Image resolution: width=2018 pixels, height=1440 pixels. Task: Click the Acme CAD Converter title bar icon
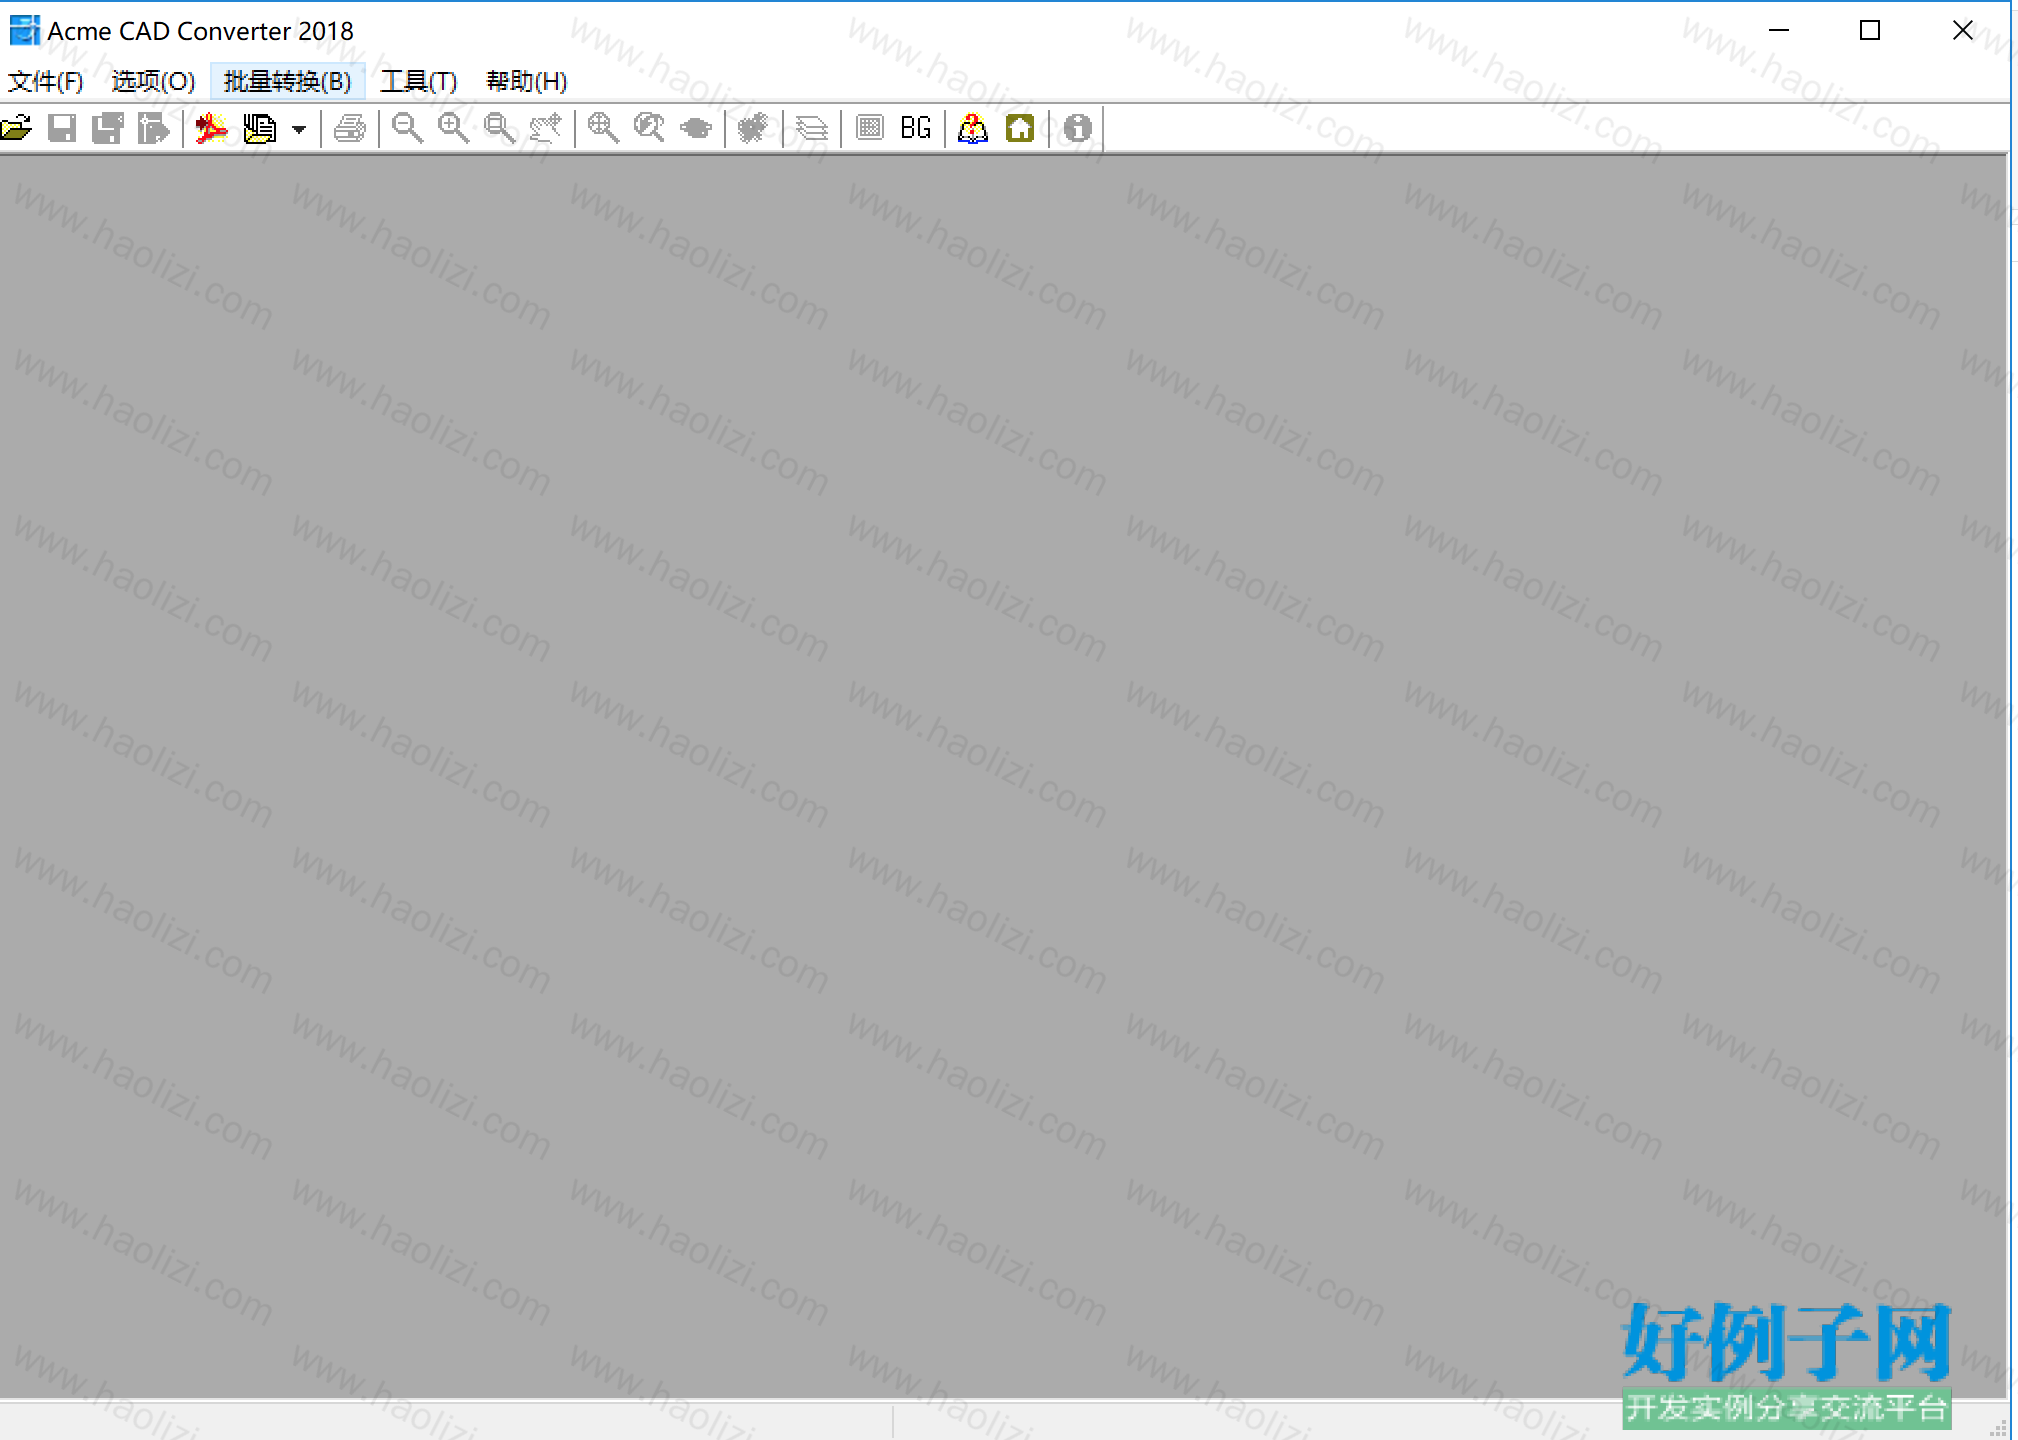click(x=24, y=31)
